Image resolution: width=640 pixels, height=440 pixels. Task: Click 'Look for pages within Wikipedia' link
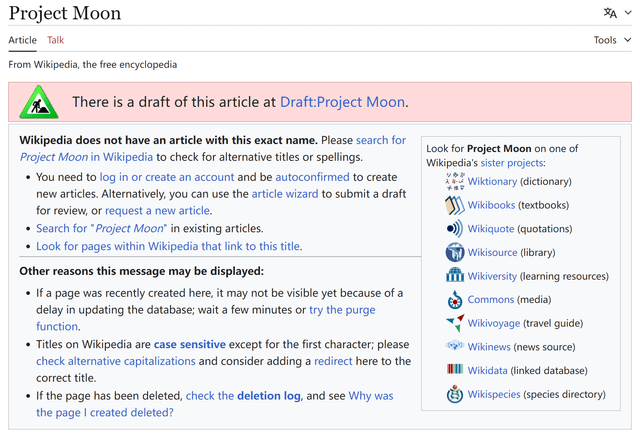(x=169, y=246)
